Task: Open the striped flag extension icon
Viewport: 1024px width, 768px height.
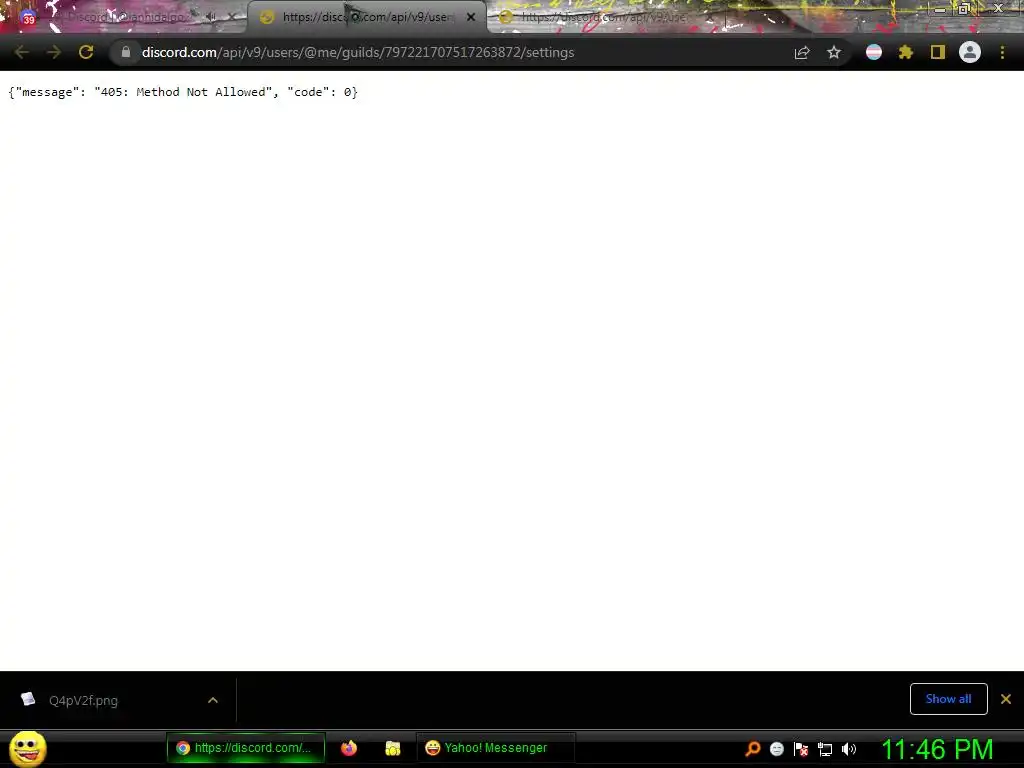Action: pyautogui.click(x=874, y=52)
